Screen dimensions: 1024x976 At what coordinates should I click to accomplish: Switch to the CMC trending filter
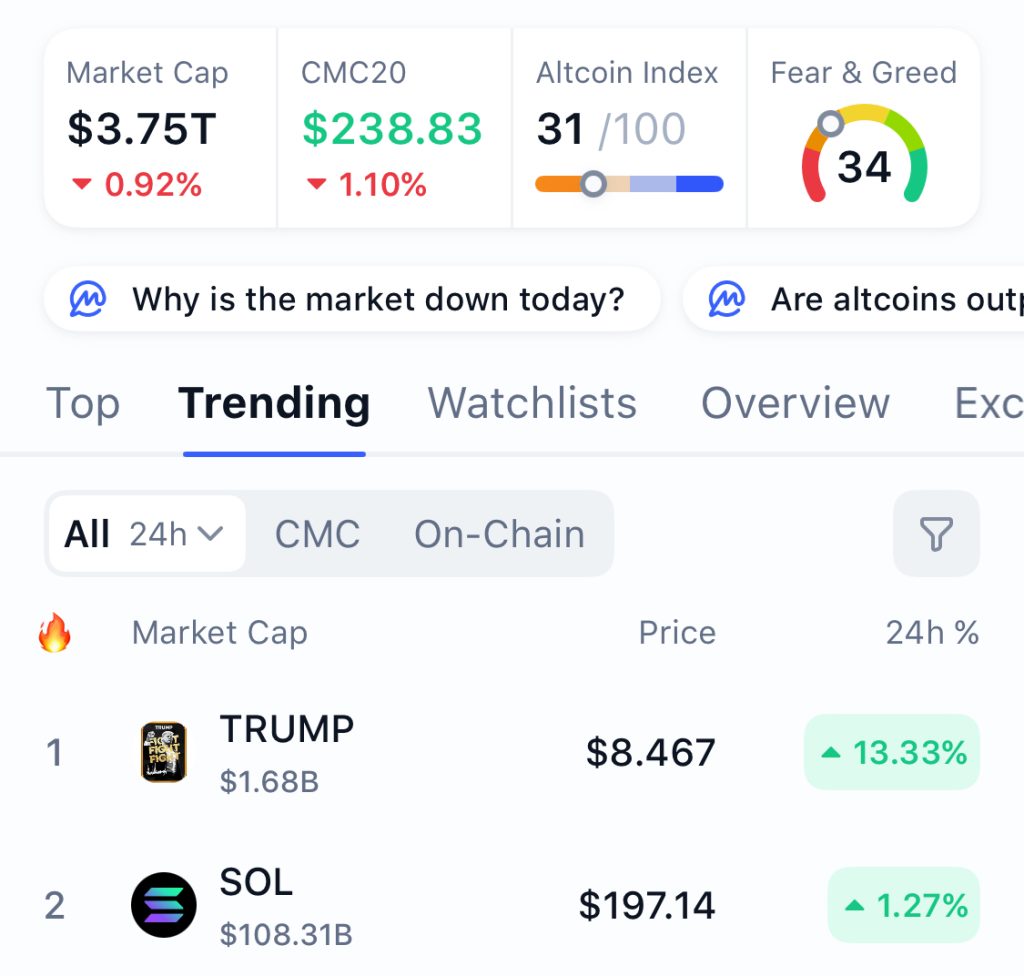(x=317, y=534)
